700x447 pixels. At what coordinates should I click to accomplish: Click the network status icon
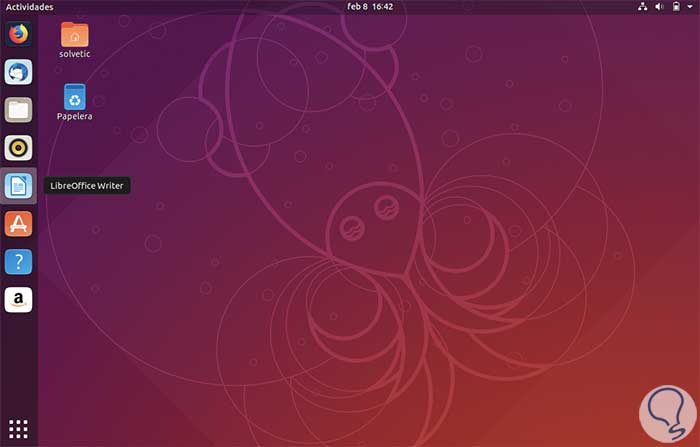[x=642, y=7]
